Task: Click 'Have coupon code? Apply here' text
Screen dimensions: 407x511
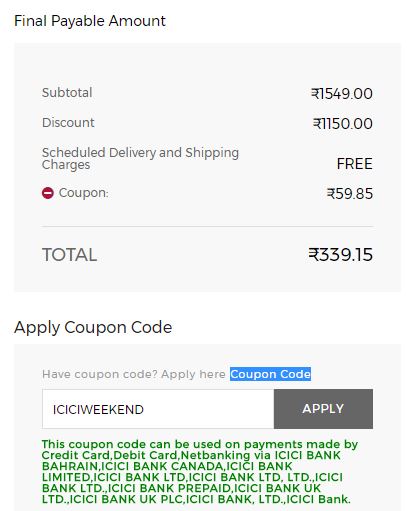Action: (134, 374)
